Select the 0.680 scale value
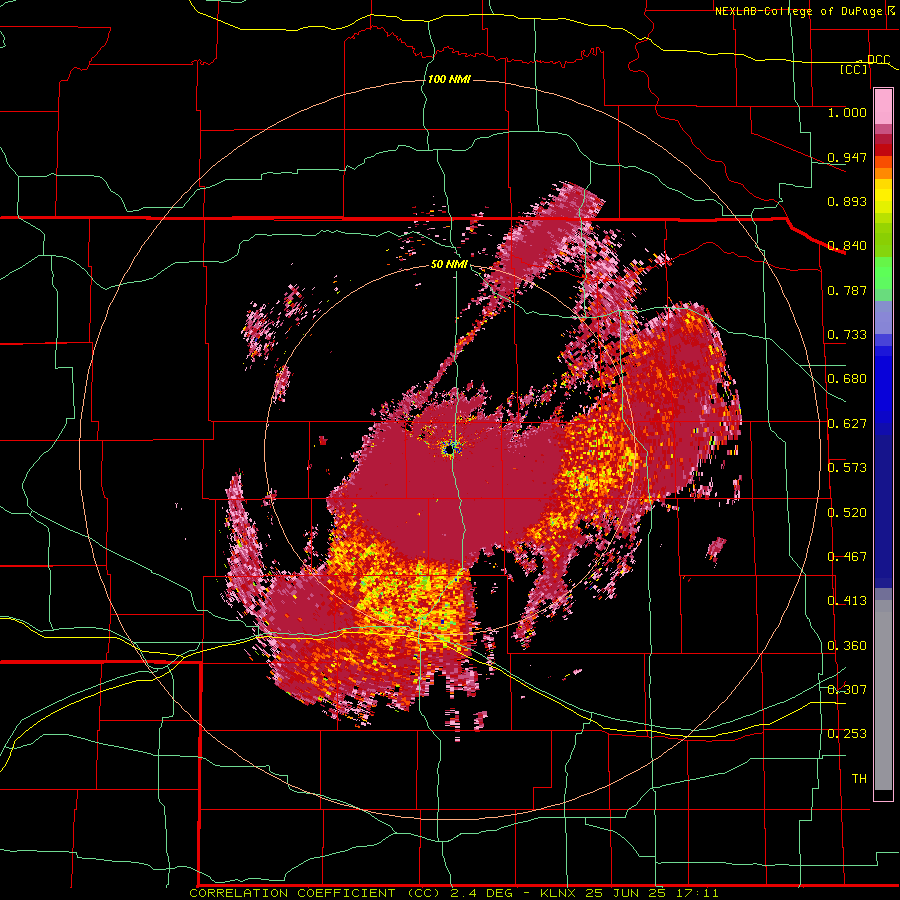Image resolution: width=900 pixels, height=900 pixels. coord(847,379)
